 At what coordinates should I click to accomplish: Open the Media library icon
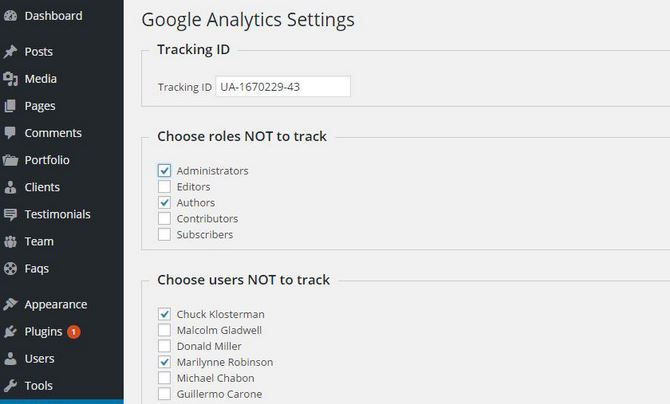(x=10, y=79)
